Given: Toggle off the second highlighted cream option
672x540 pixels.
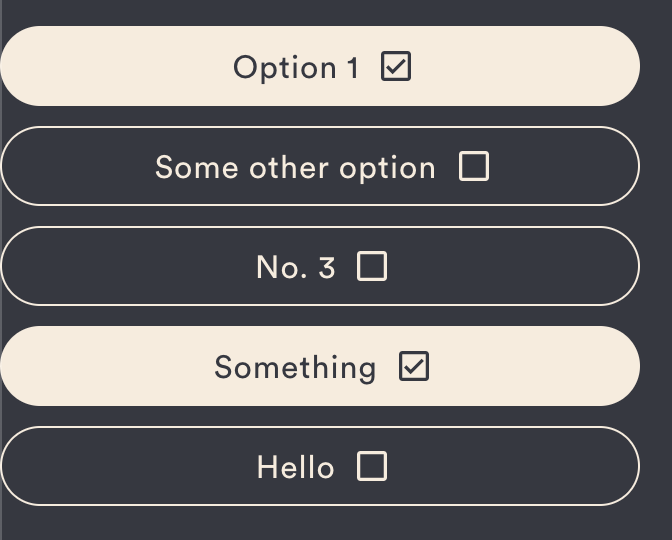Looking at the screenshot, I should [x=413, y=367].
